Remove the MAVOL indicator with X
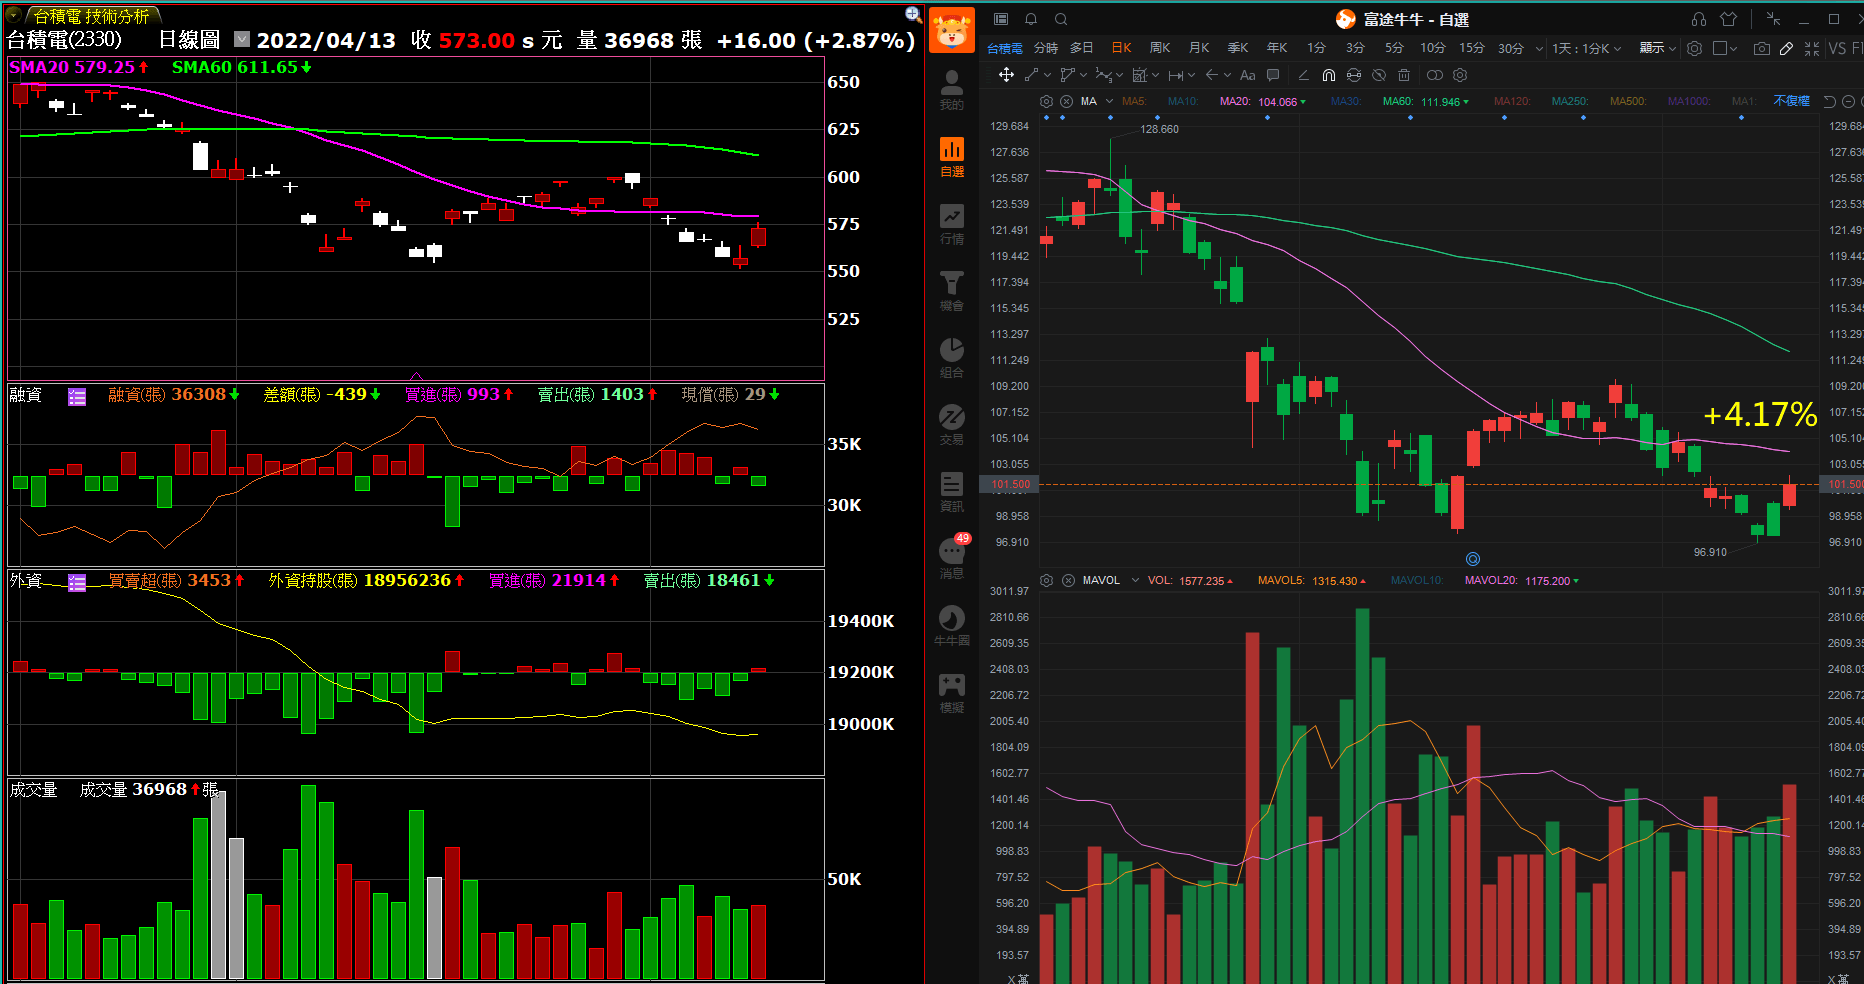Screen dimensions: 1864x984 pos(1068,580)
